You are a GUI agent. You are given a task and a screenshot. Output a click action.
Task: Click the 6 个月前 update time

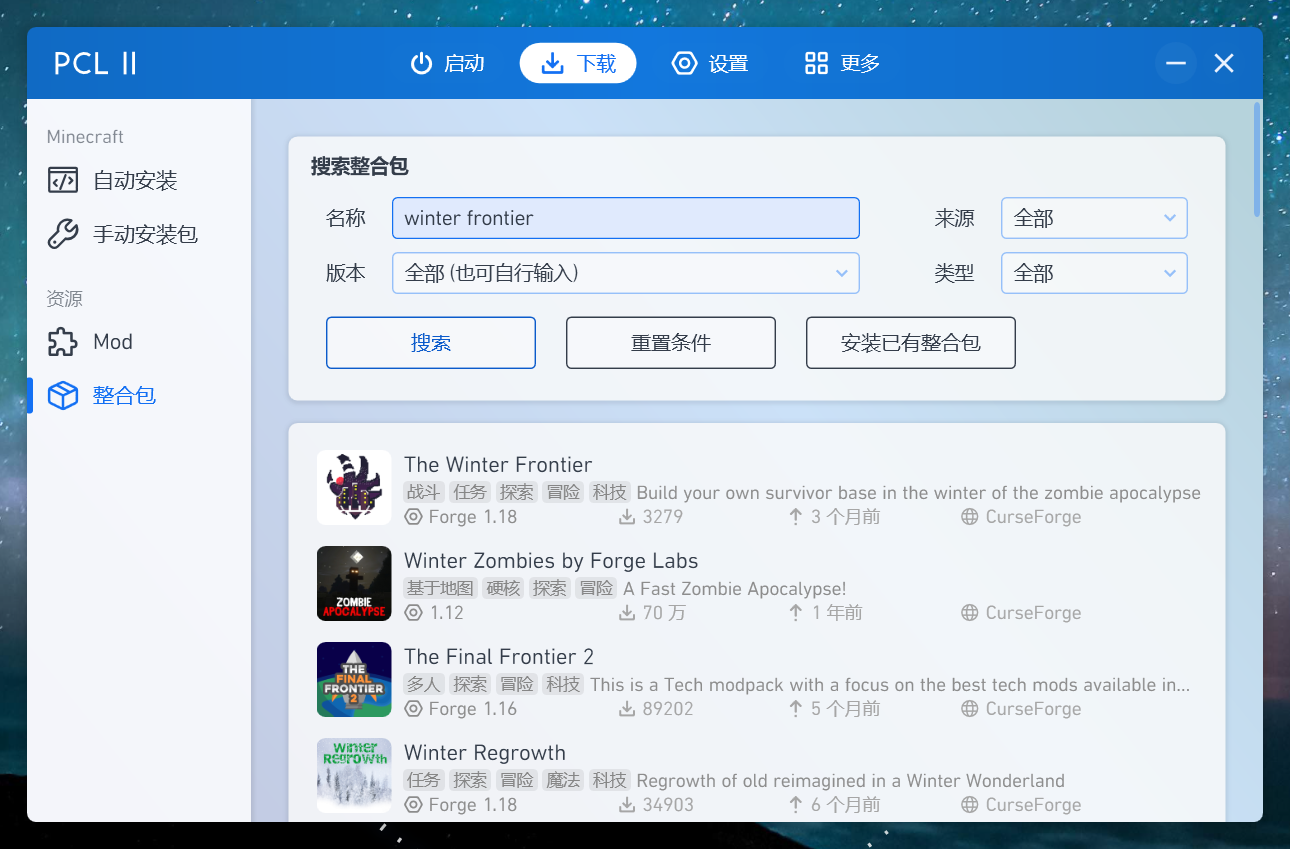(834, 805)
